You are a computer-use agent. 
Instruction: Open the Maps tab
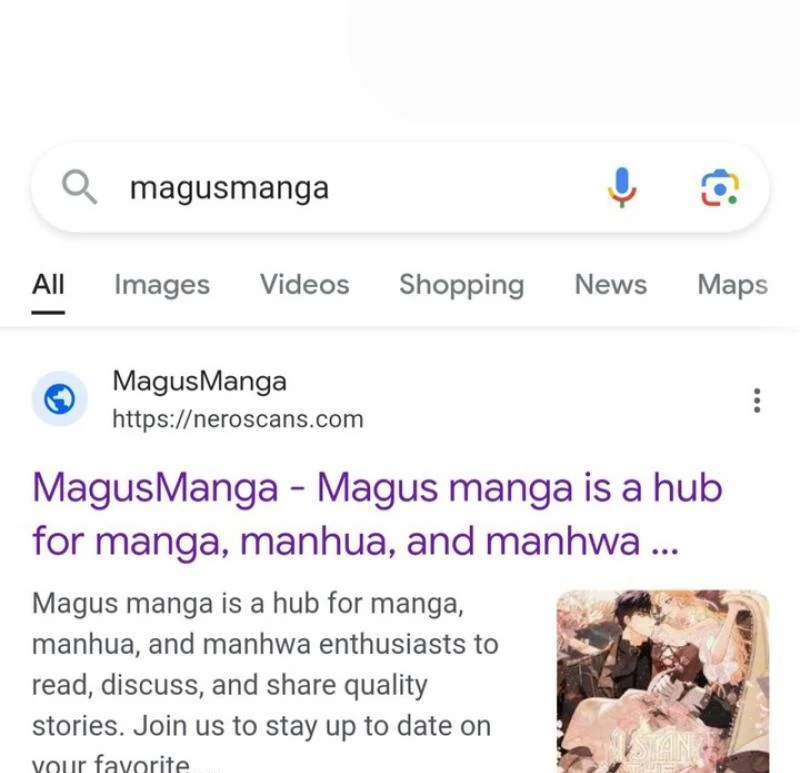(732, 285)
